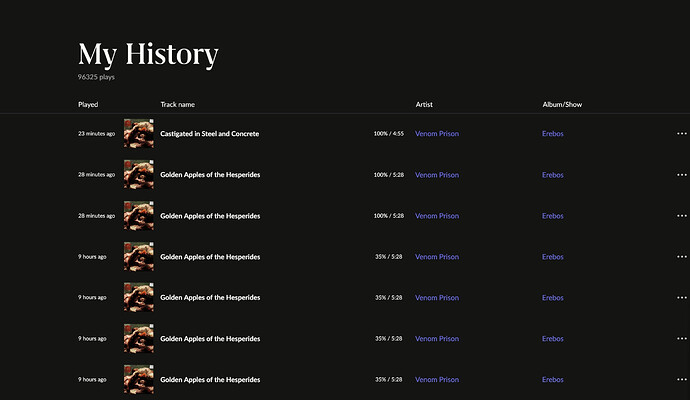This screenshot has width=690, height=400.
Task: Click the Played column header
Action: coord(88,104)
